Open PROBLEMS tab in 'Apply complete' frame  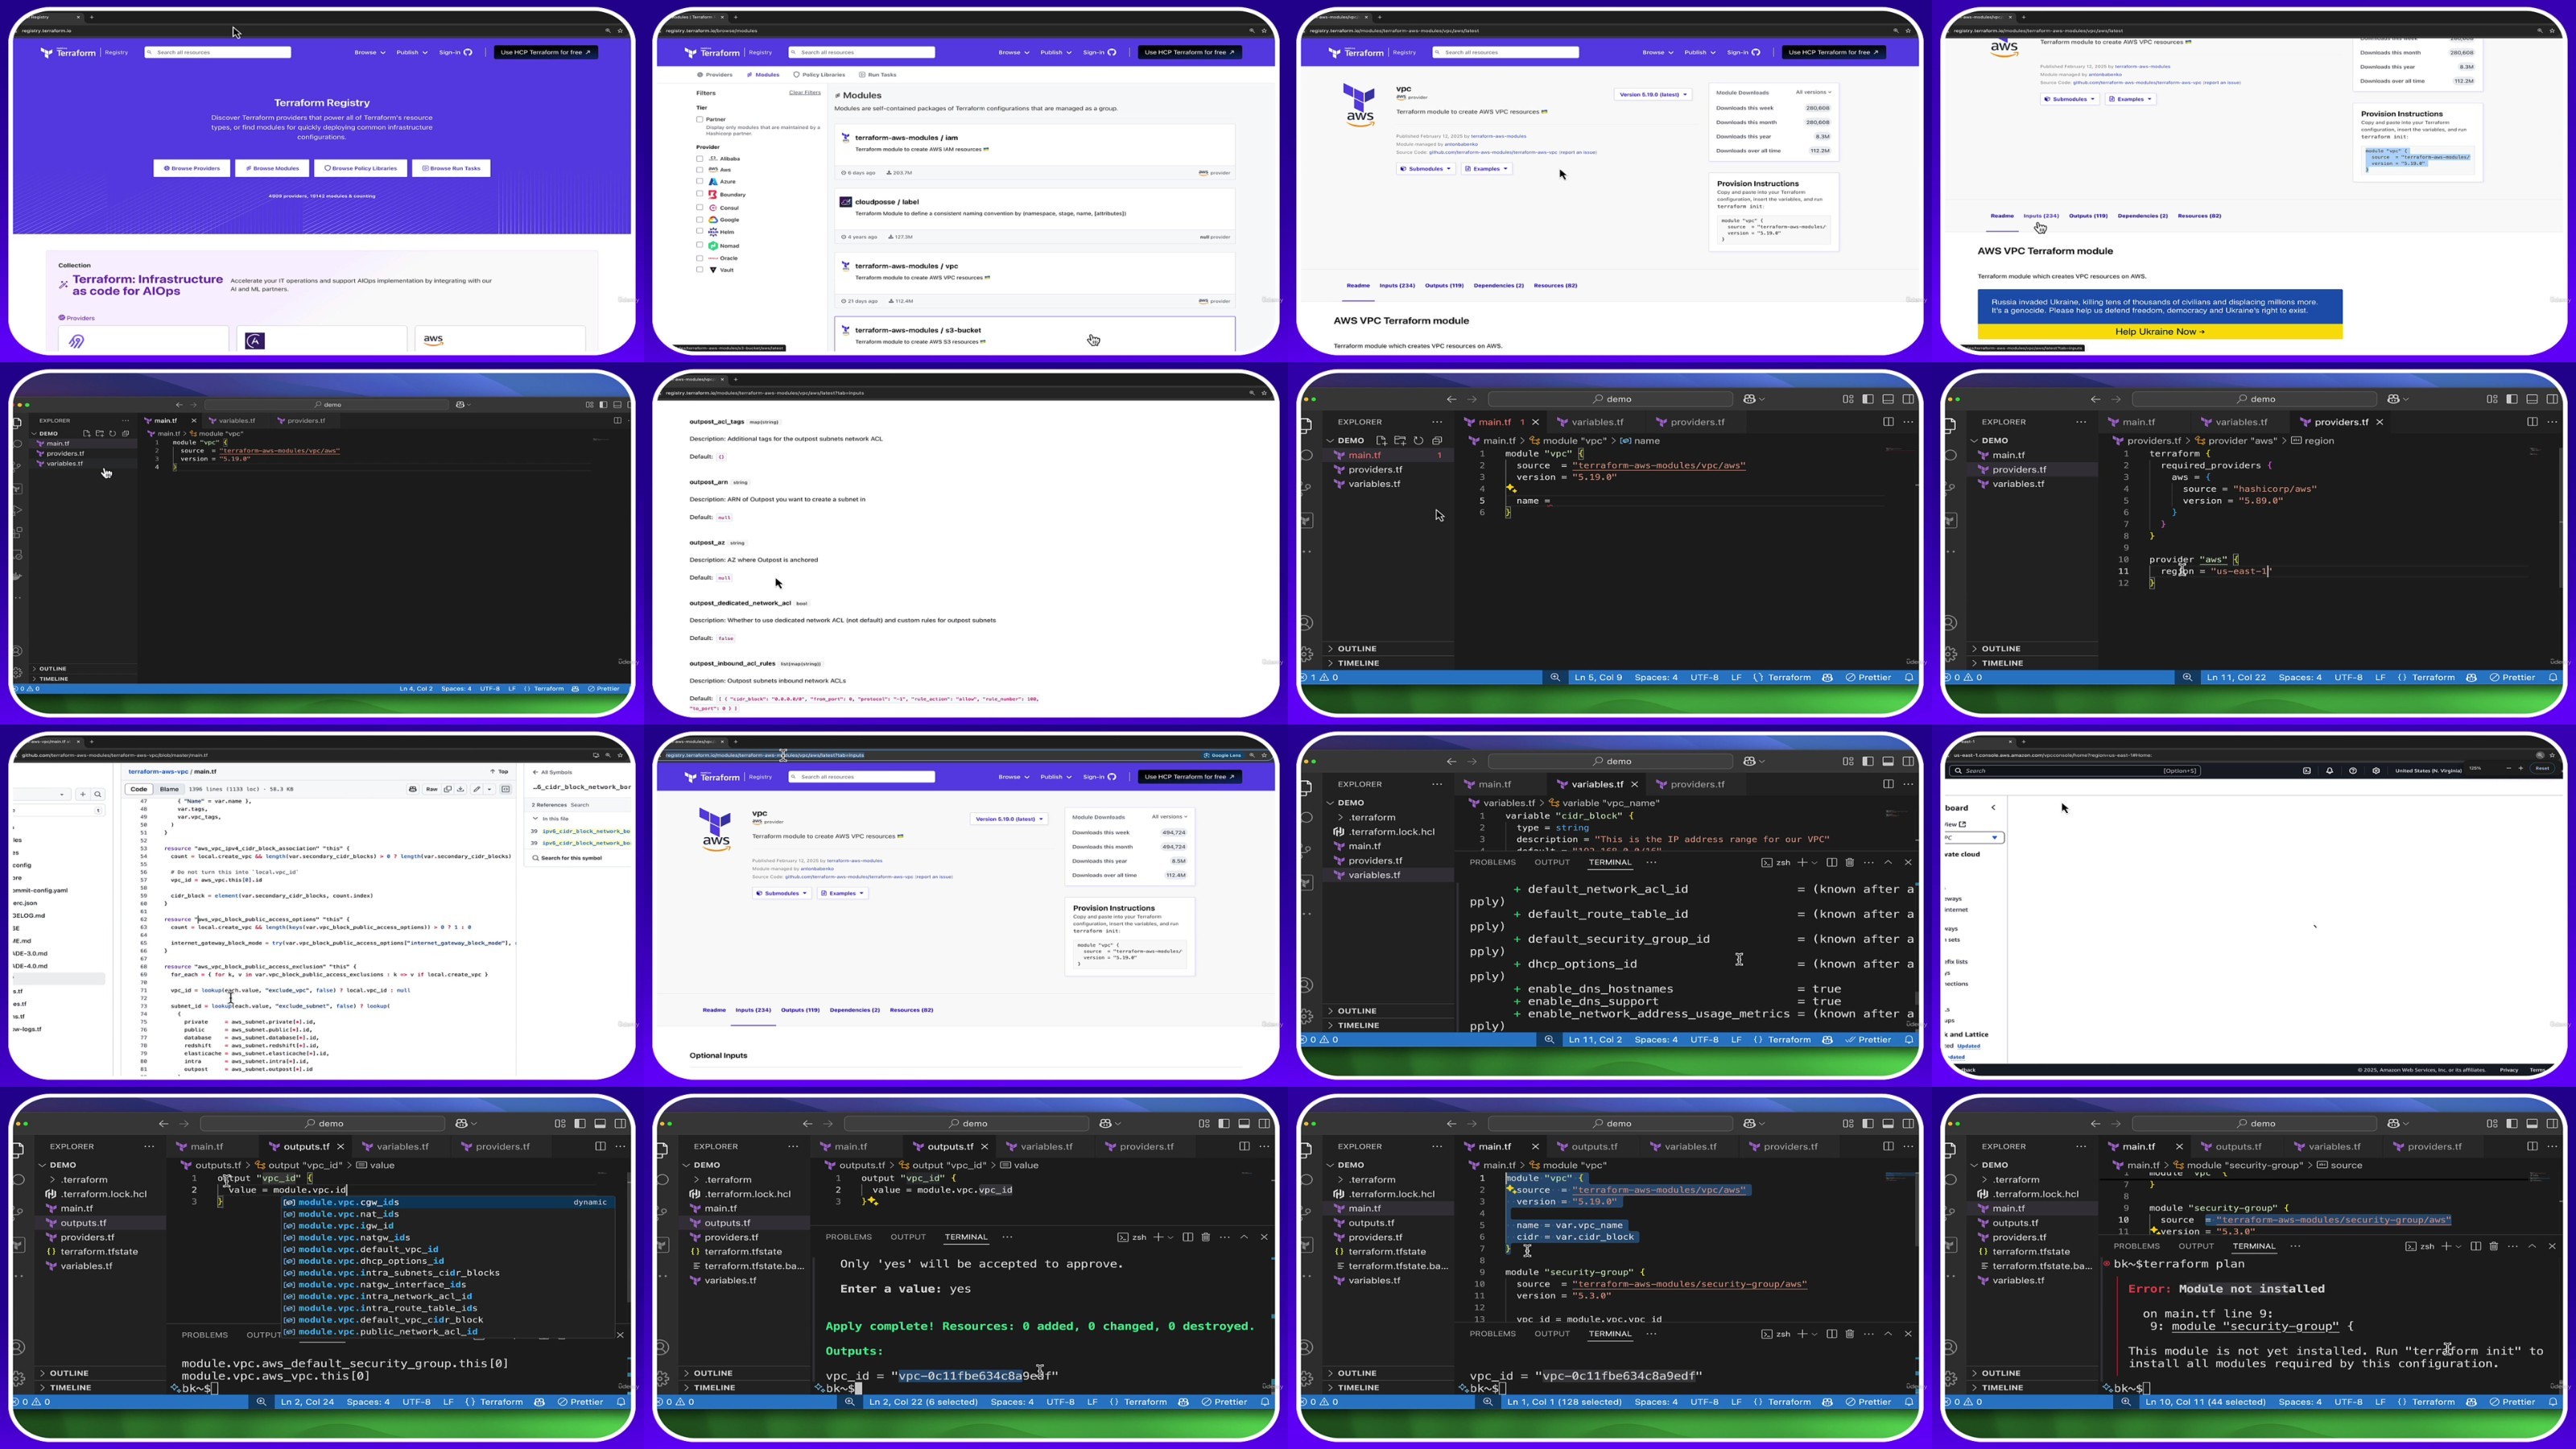pos(849,1237)
